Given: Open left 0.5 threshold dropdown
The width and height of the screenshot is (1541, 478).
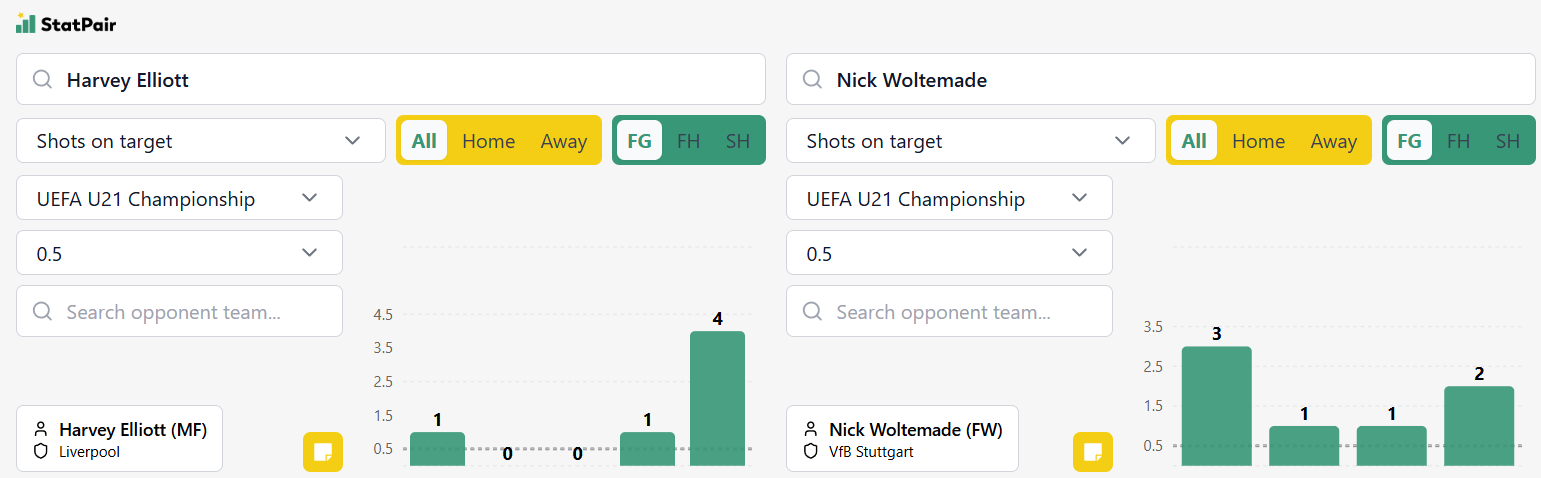Looking at the screenshot, I should coord(179,253).
